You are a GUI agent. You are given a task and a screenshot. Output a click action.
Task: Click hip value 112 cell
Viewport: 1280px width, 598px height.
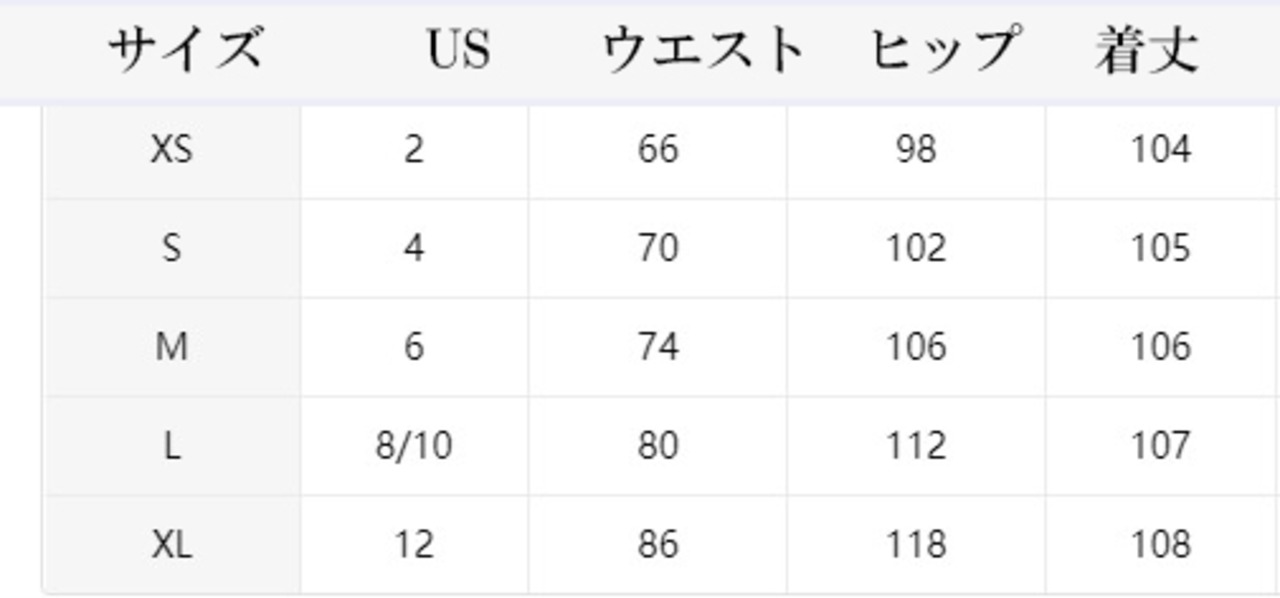click(x=916, y=446)
